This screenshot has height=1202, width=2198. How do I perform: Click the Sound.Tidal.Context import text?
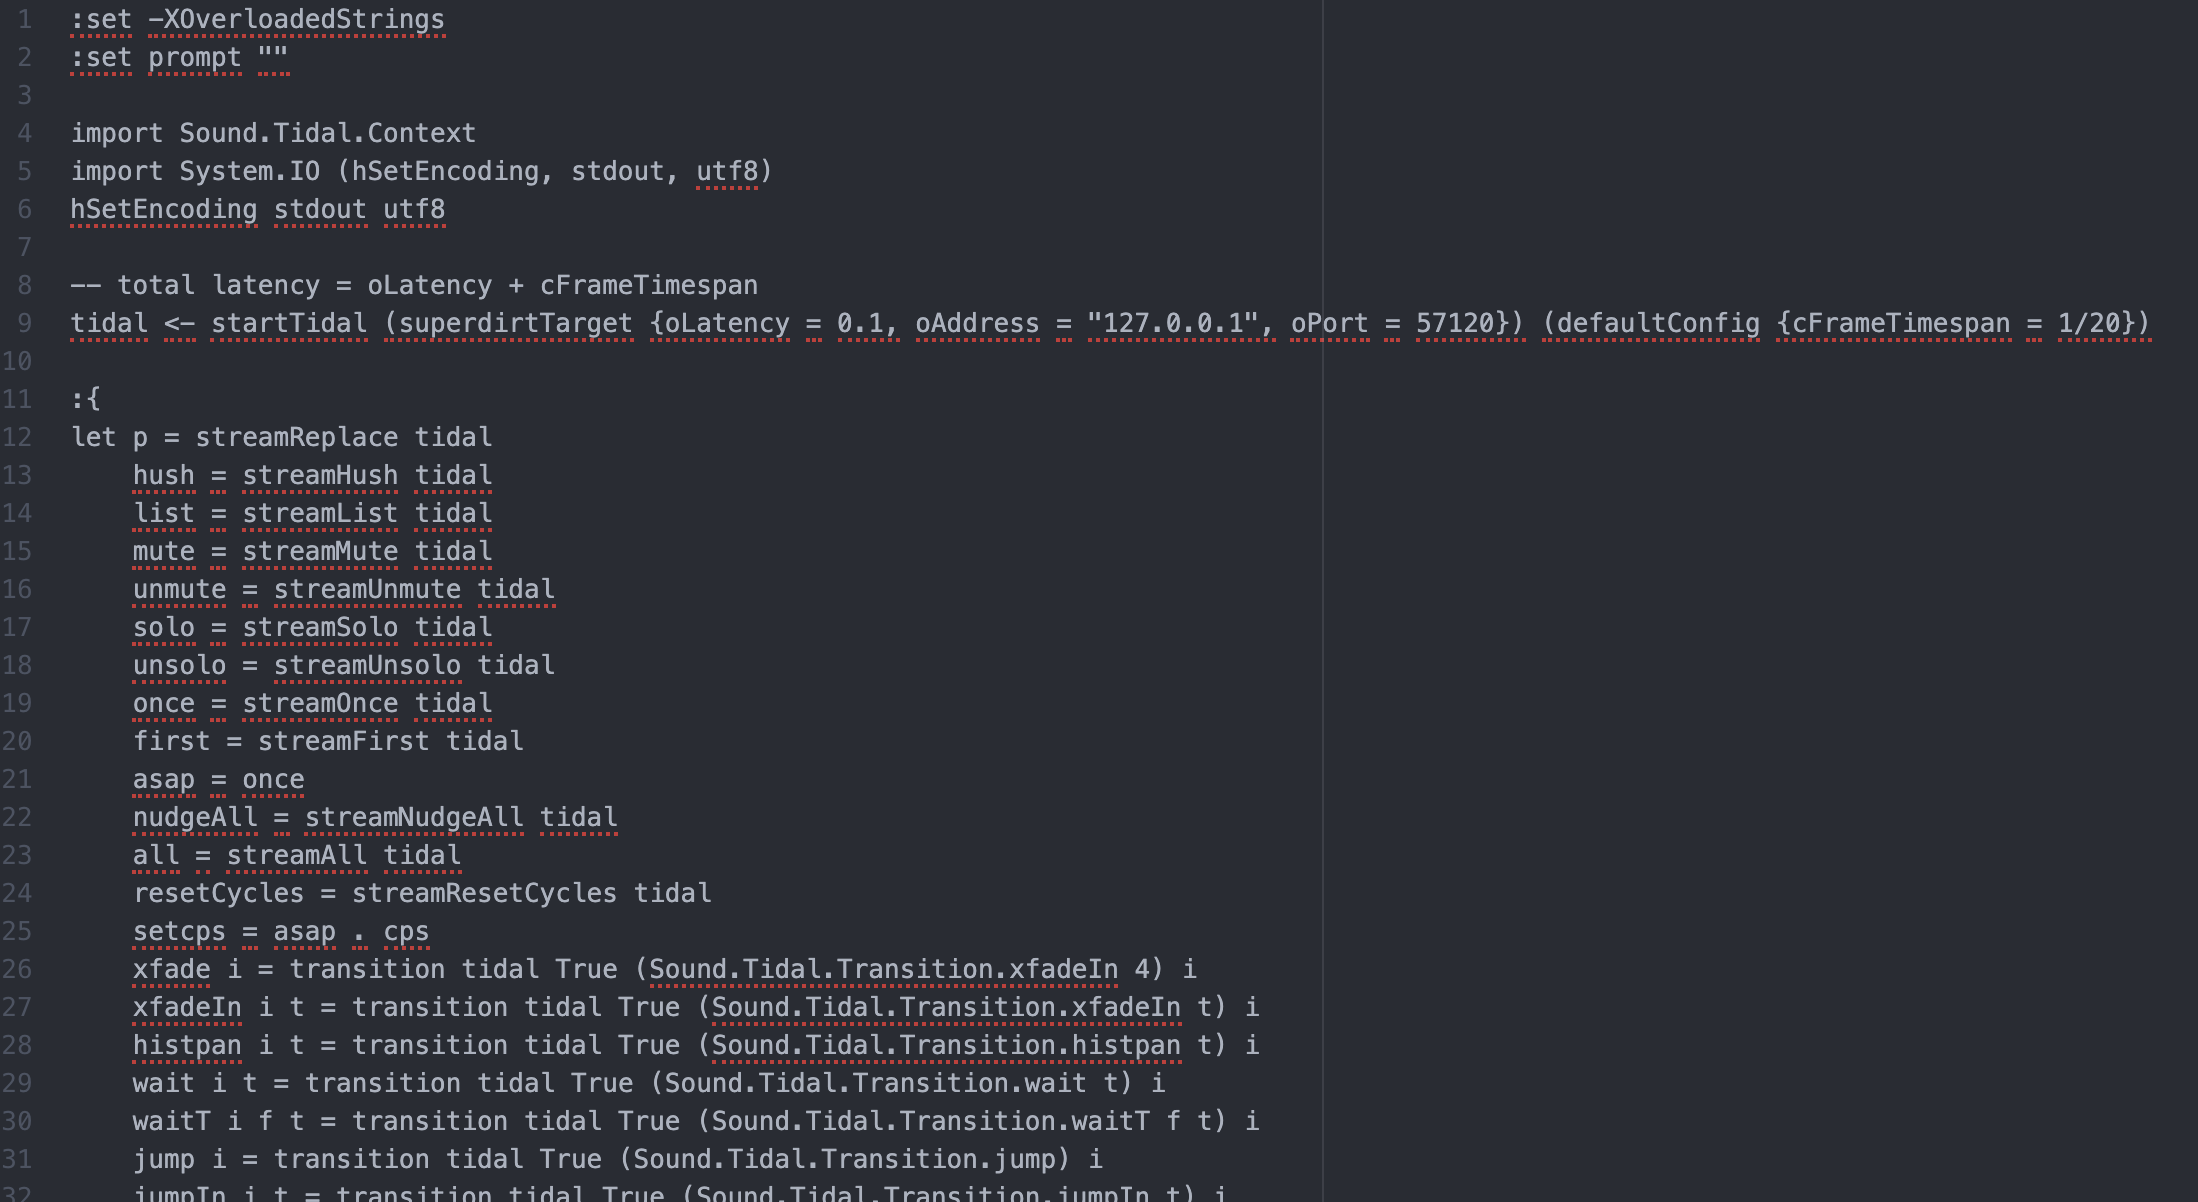pos(327,133)
